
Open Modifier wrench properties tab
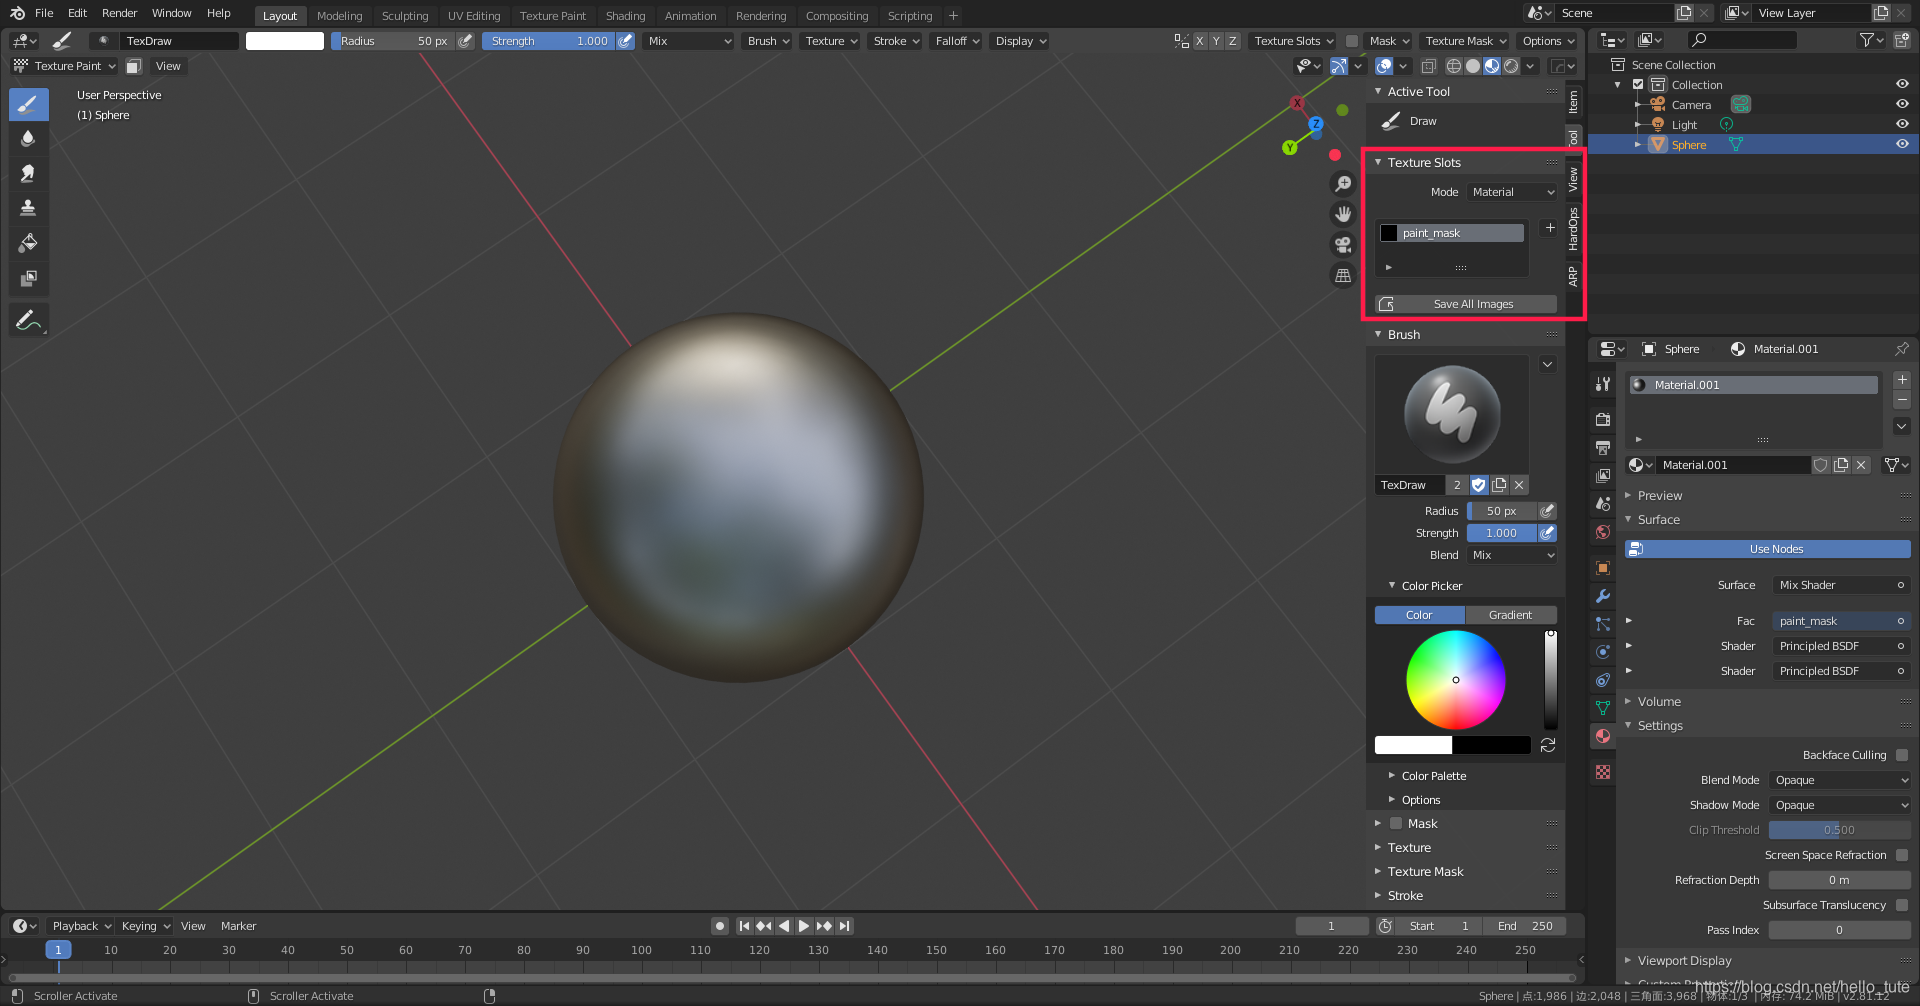(x=1603, y=596)
